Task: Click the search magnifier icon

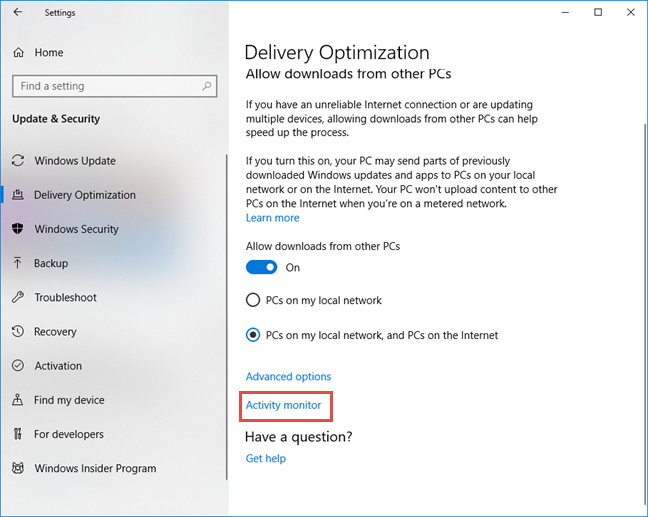Action: [207, 86]
